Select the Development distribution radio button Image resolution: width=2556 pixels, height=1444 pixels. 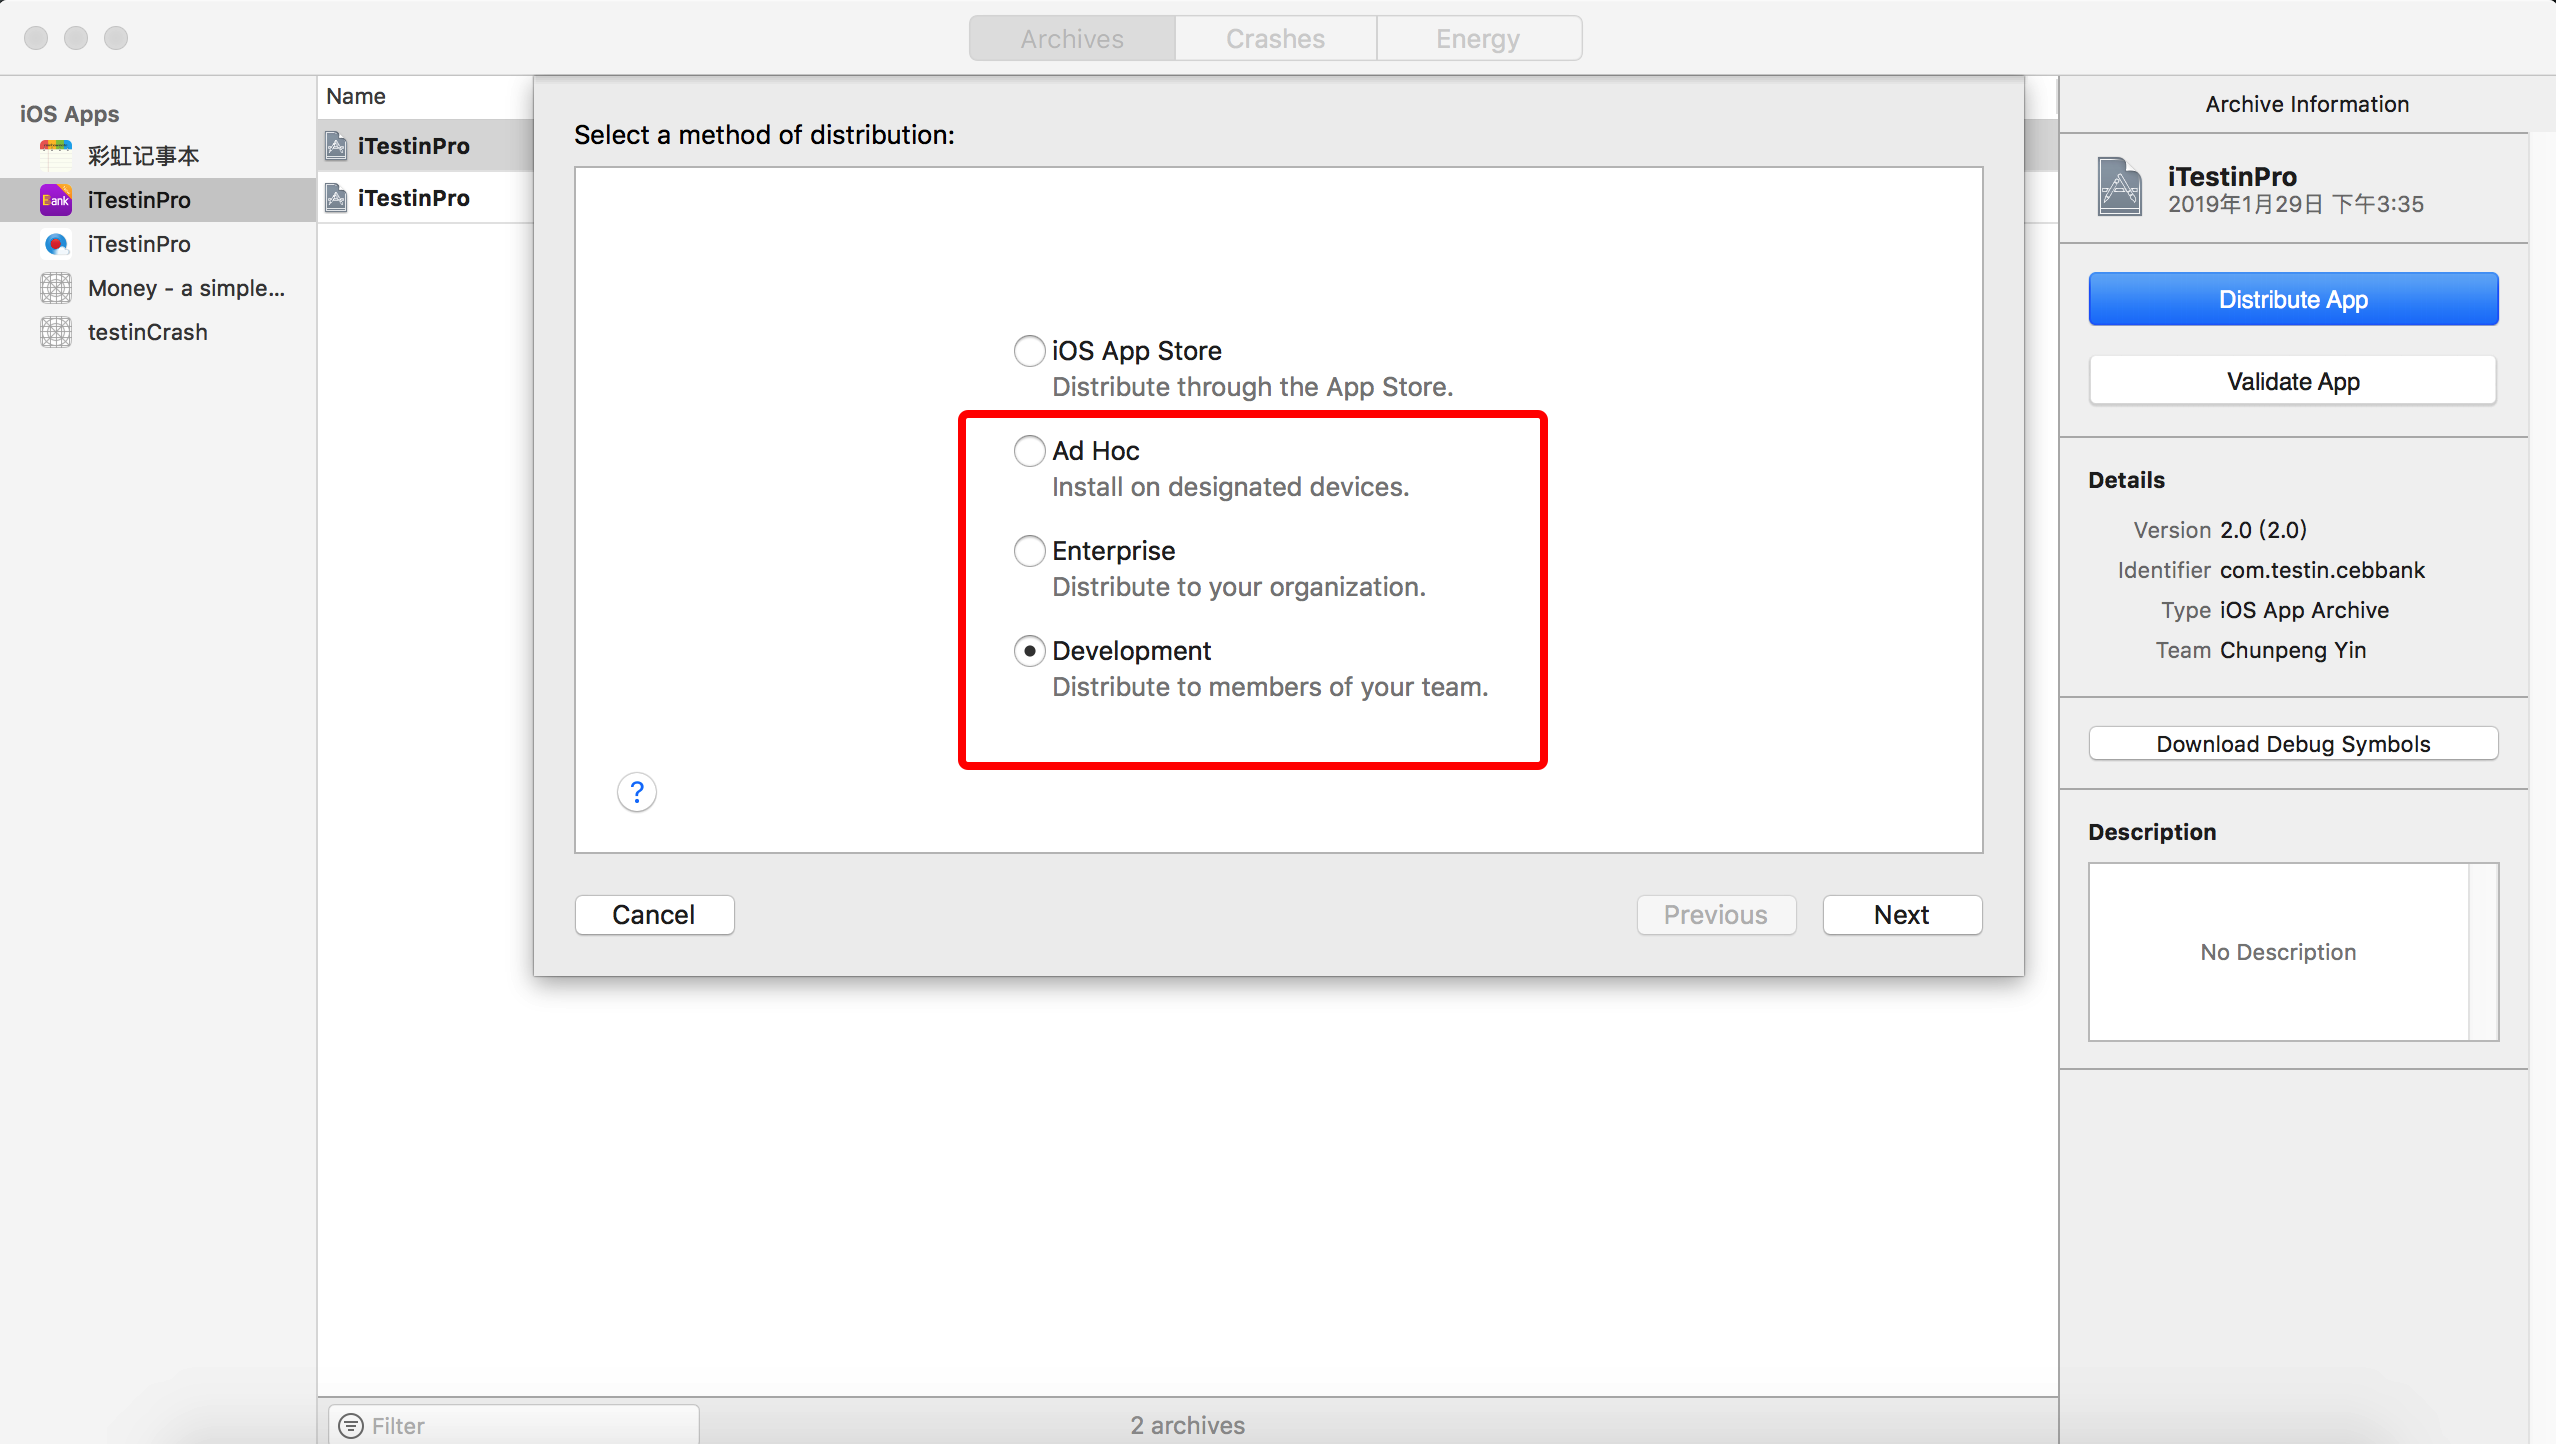tap(1029, 651)
